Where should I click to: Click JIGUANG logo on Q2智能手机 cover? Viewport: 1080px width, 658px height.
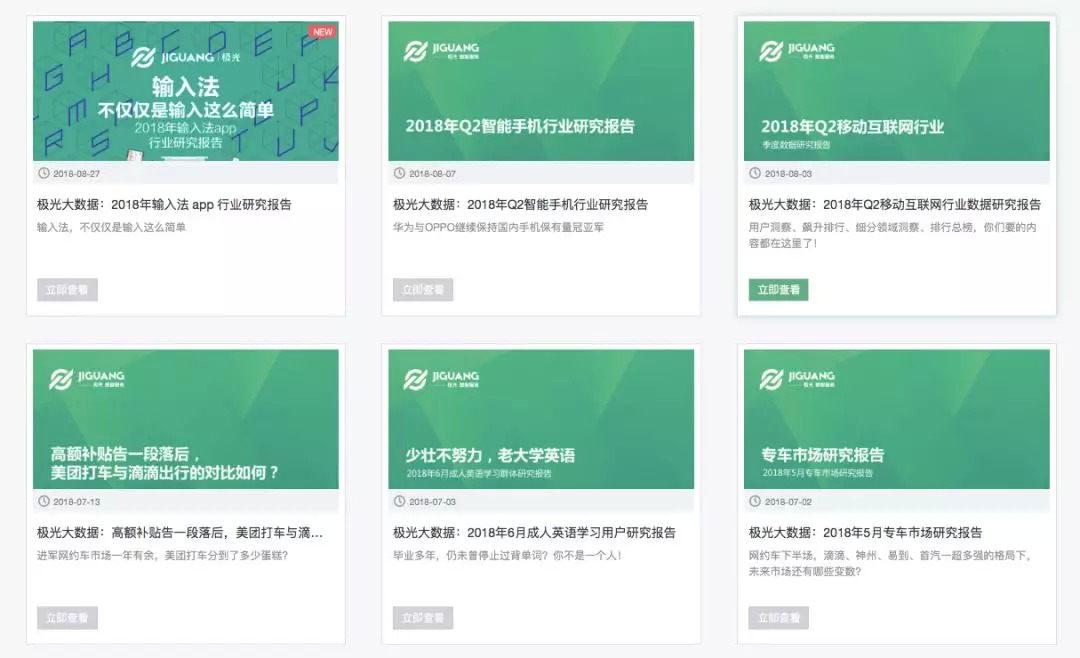442,51
